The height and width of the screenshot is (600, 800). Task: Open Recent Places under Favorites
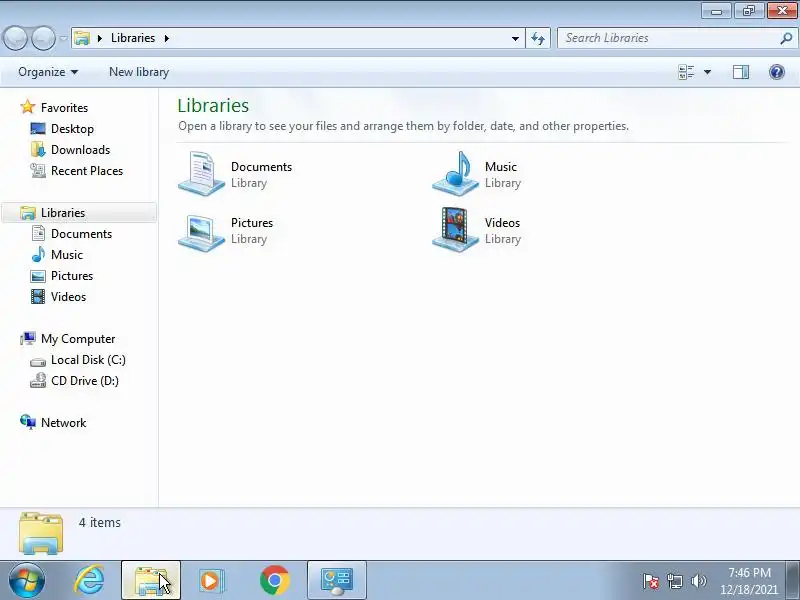tap(77, 170)
